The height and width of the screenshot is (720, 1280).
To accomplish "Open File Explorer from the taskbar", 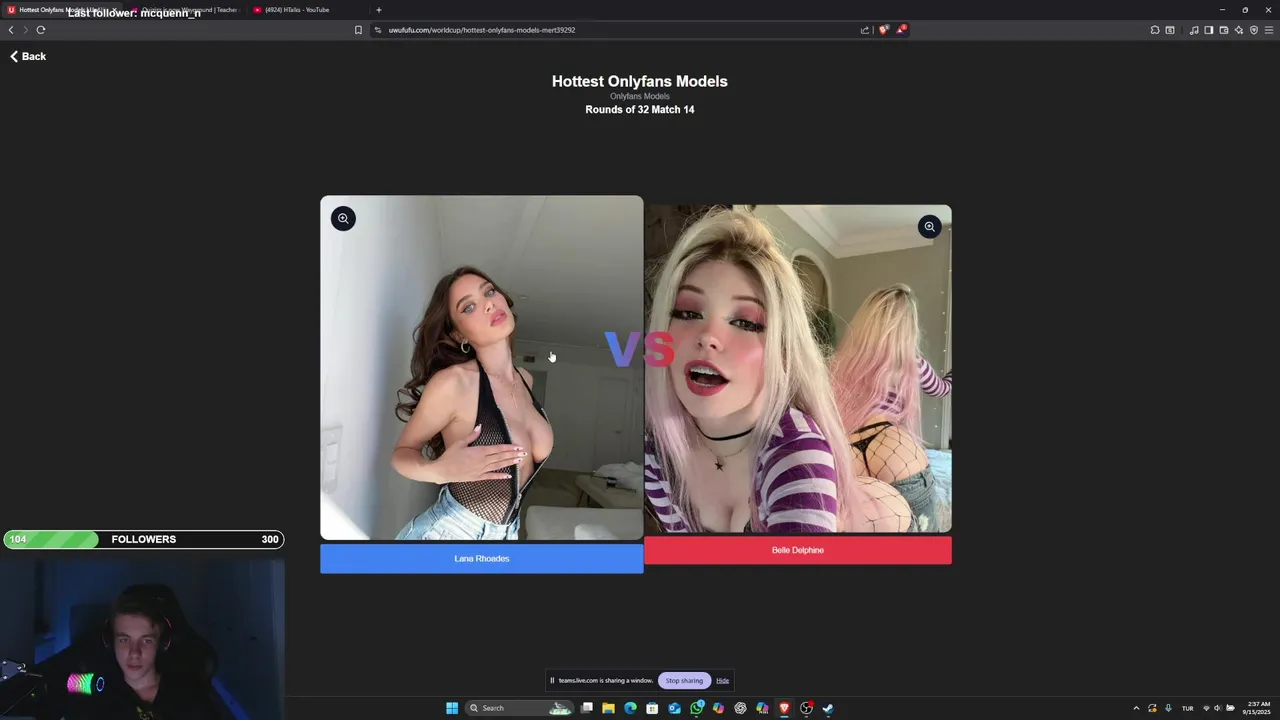I will coord(608,708).
